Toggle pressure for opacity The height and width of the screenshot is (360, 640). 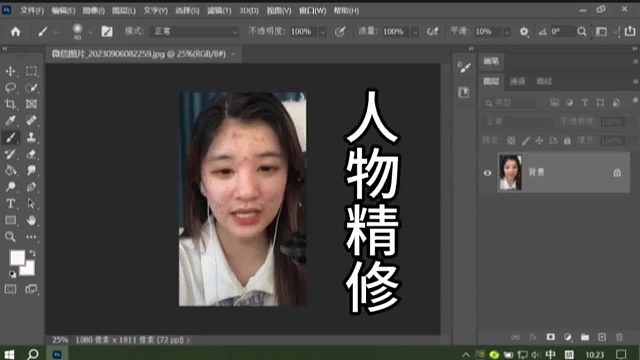point(340,31)
